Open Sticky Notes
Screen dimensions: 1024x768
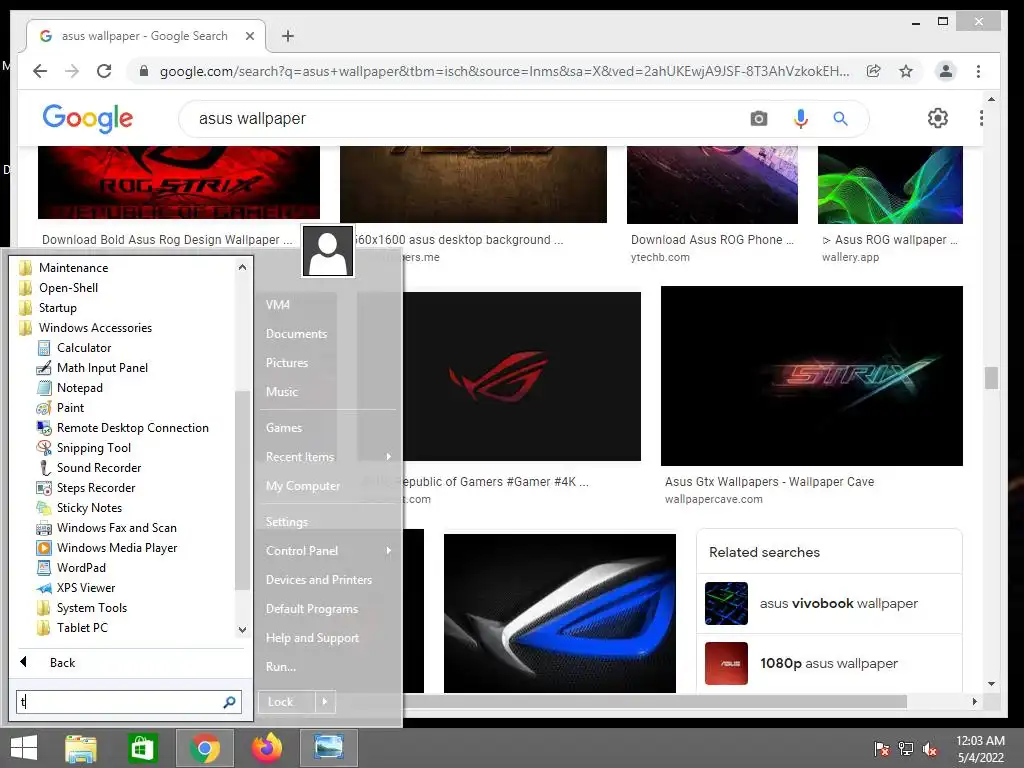coord(89,508)
